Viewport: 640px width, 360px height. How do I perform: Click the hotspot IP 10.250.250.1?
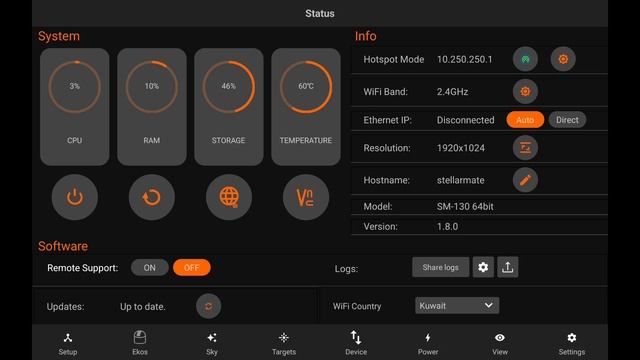(464, 60)
